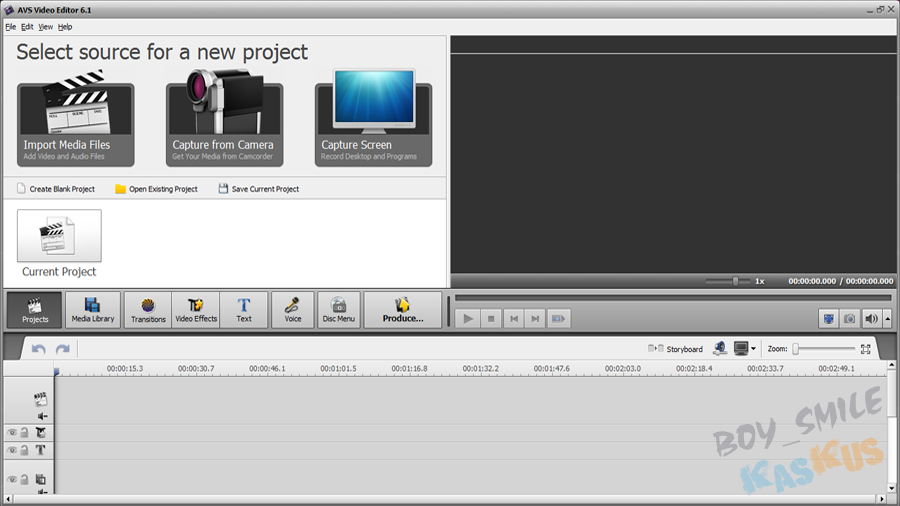Mute the main video track audio
900x506 pixels.
point(42,416)
